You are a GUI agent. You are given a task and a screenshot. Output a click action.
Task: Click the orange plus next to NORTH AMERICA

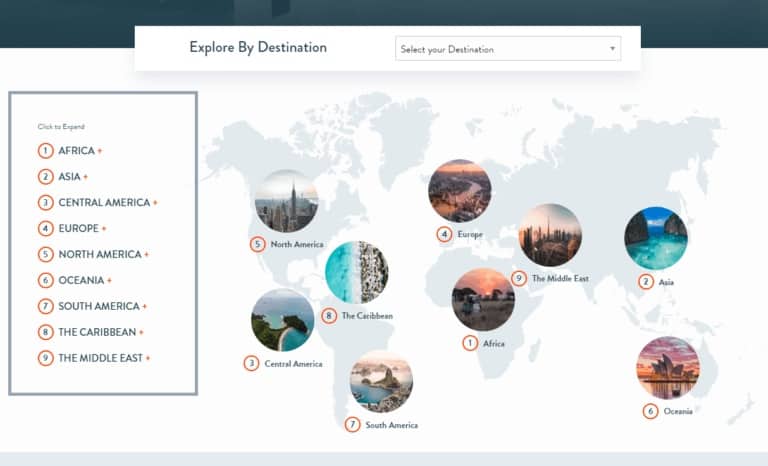pos(146,255)
